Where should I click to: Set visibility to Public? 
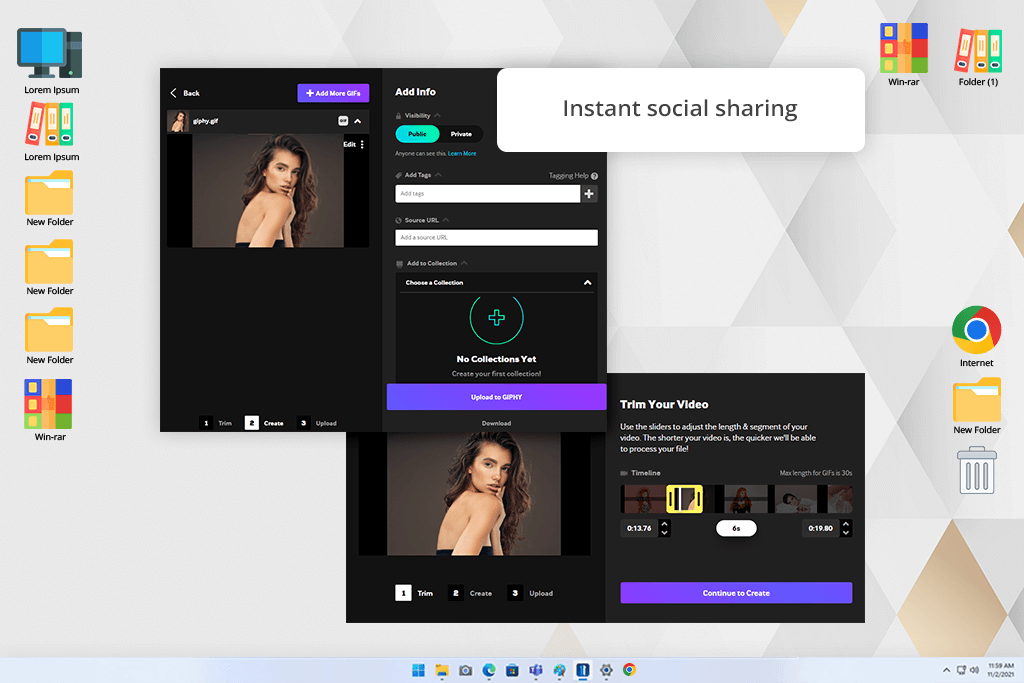point(417,134)
